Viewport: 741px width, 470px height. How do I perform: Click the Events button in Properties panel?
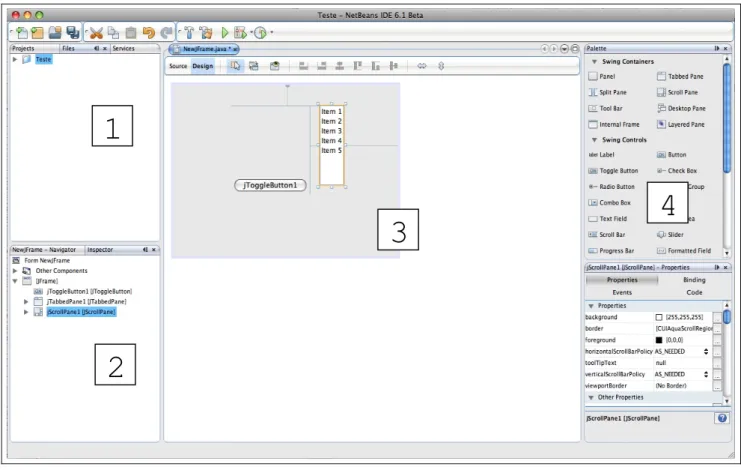pos(622,292)
